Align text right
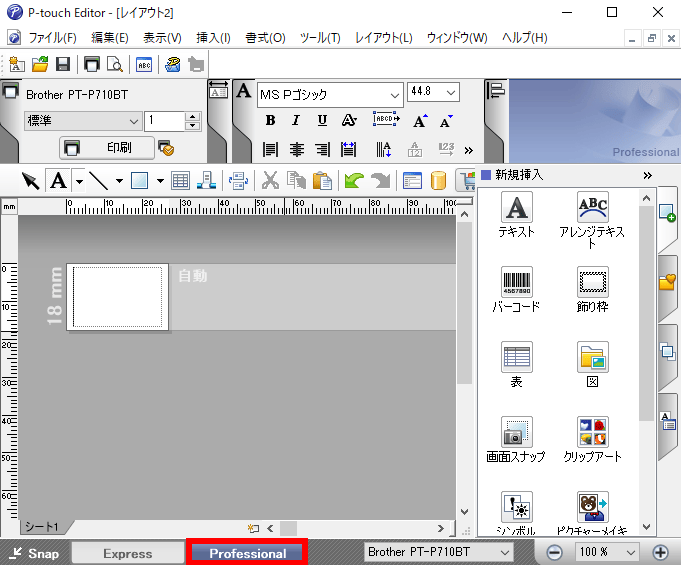Image resolution: width=681 pixels, height=565 pixels. (323, 149)
